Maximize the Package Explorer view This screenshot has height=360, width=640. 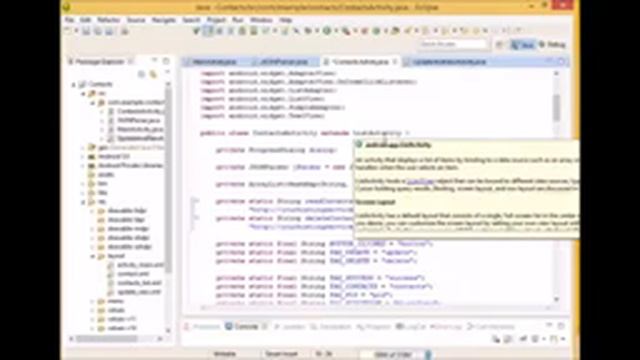click(166, 61)
